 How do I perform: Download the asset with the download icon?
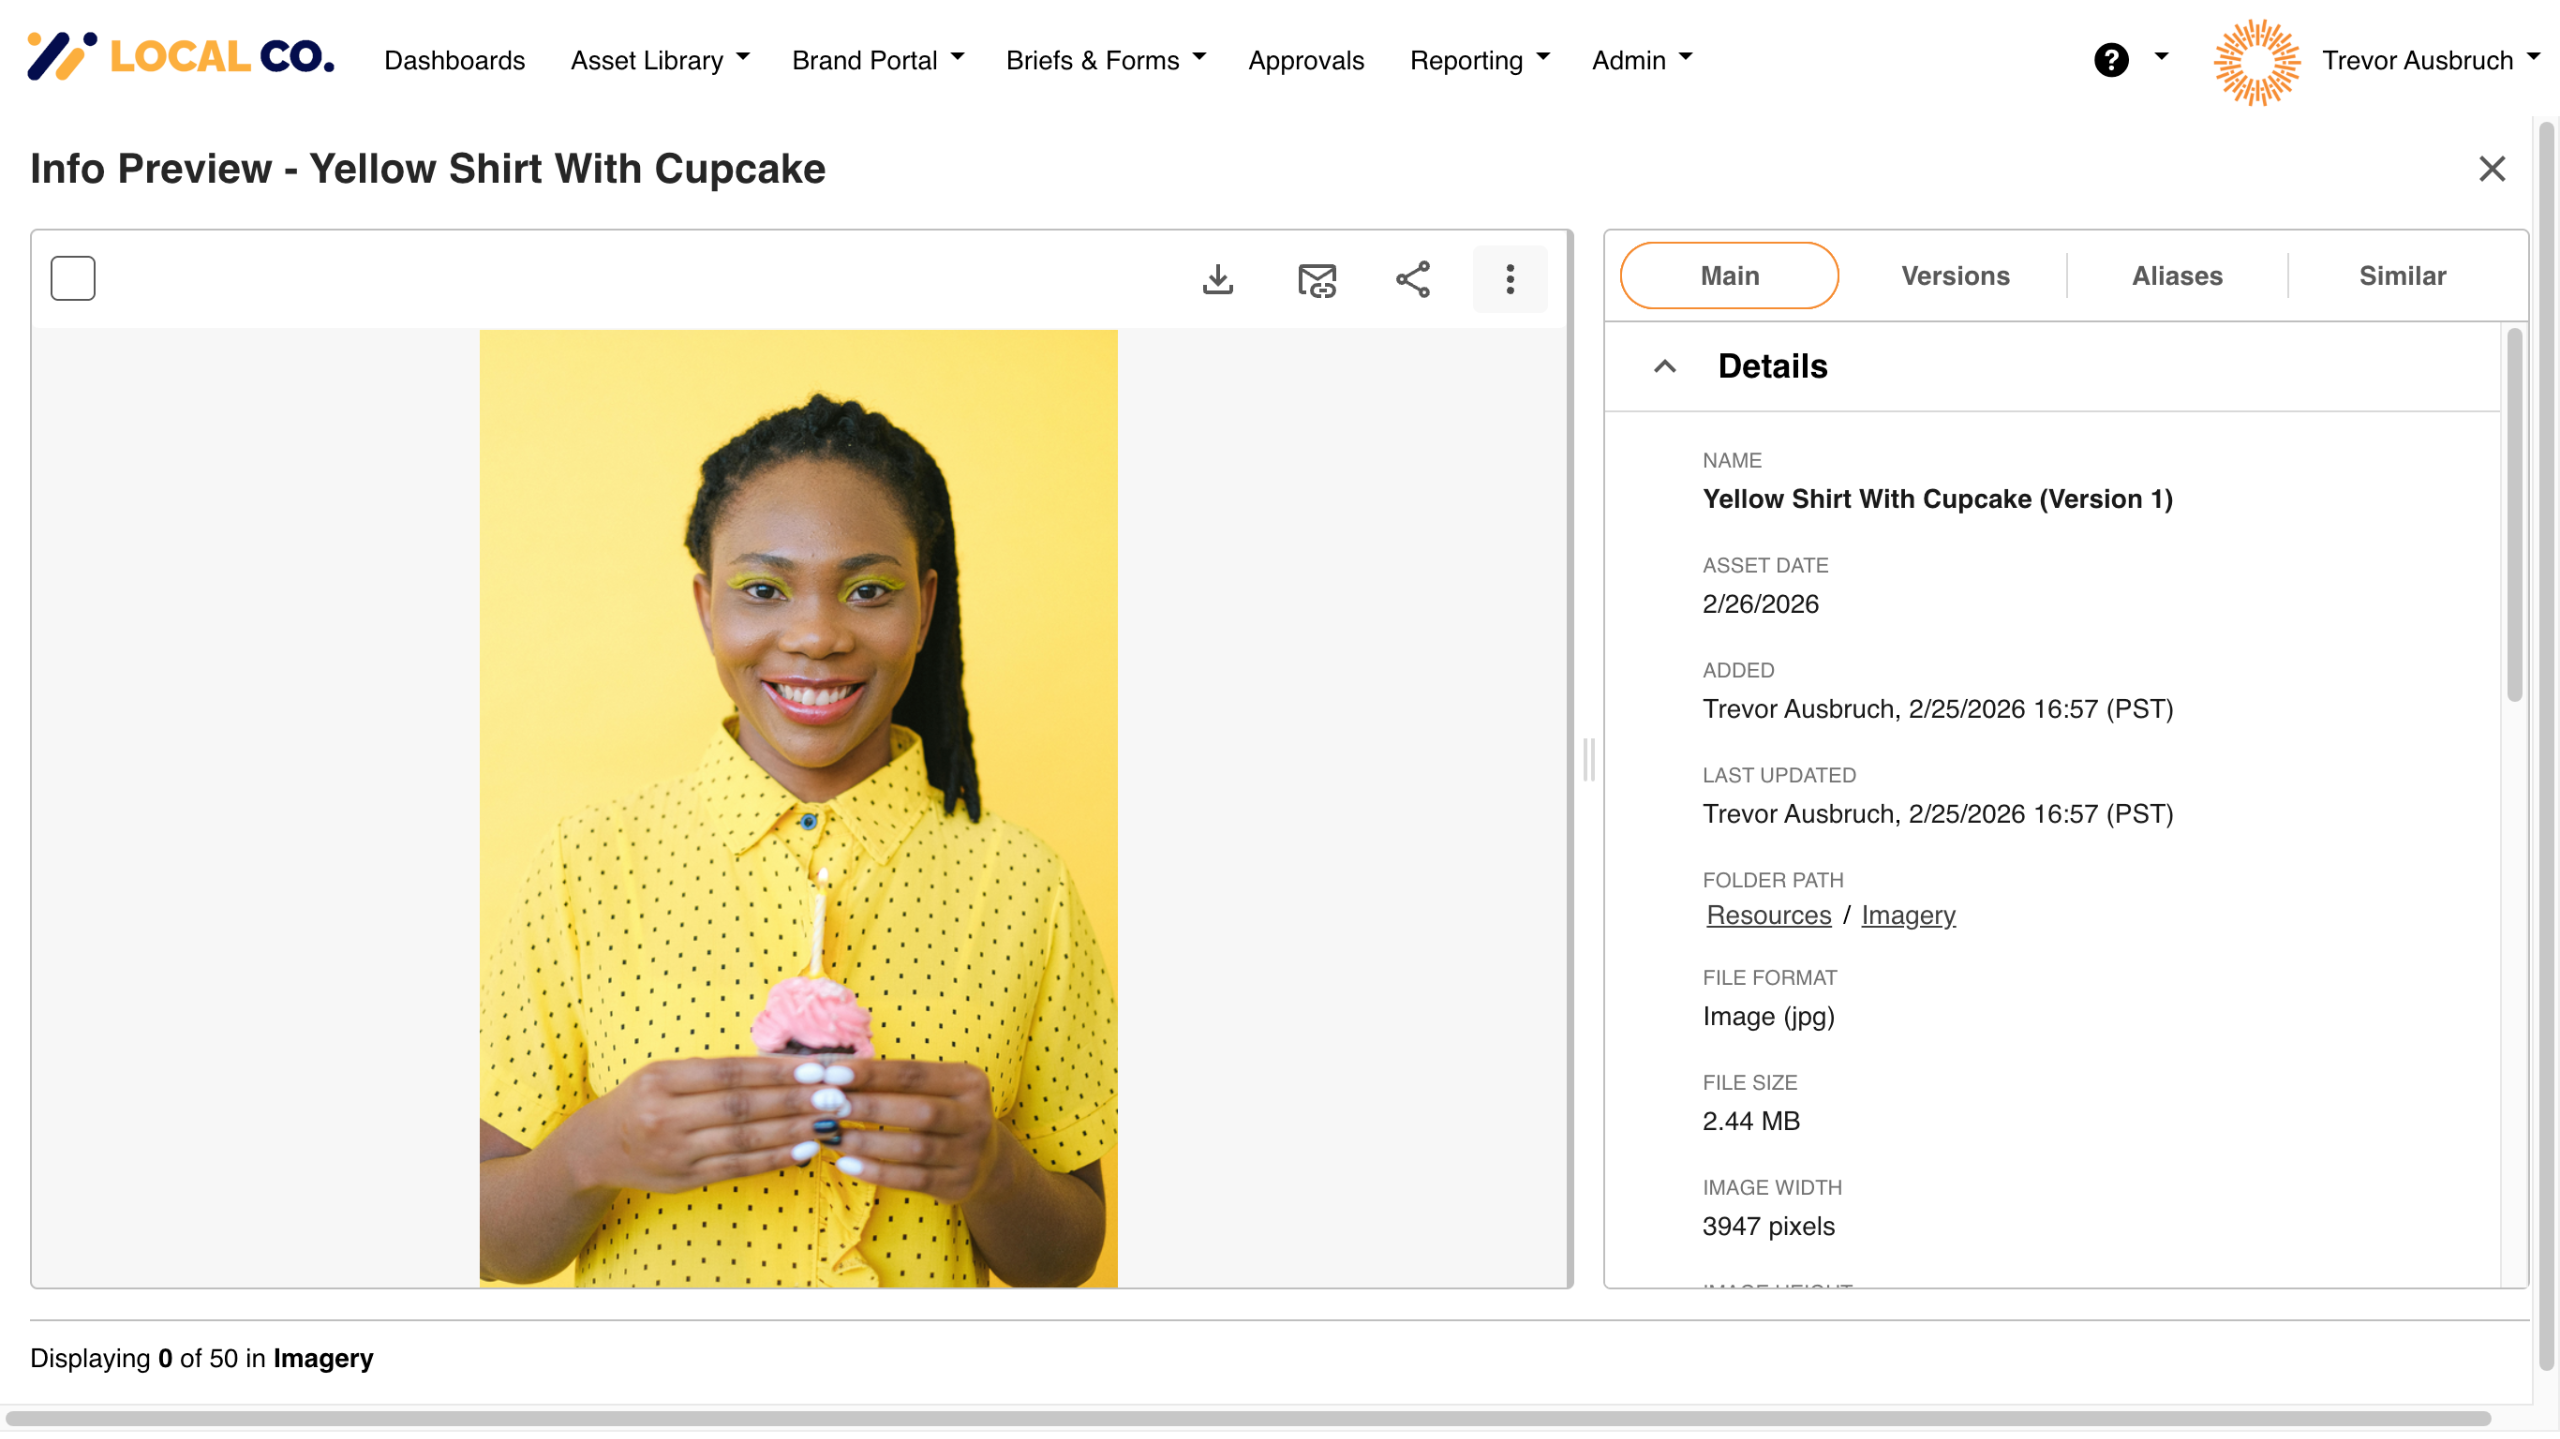(x=1217, y=279)
